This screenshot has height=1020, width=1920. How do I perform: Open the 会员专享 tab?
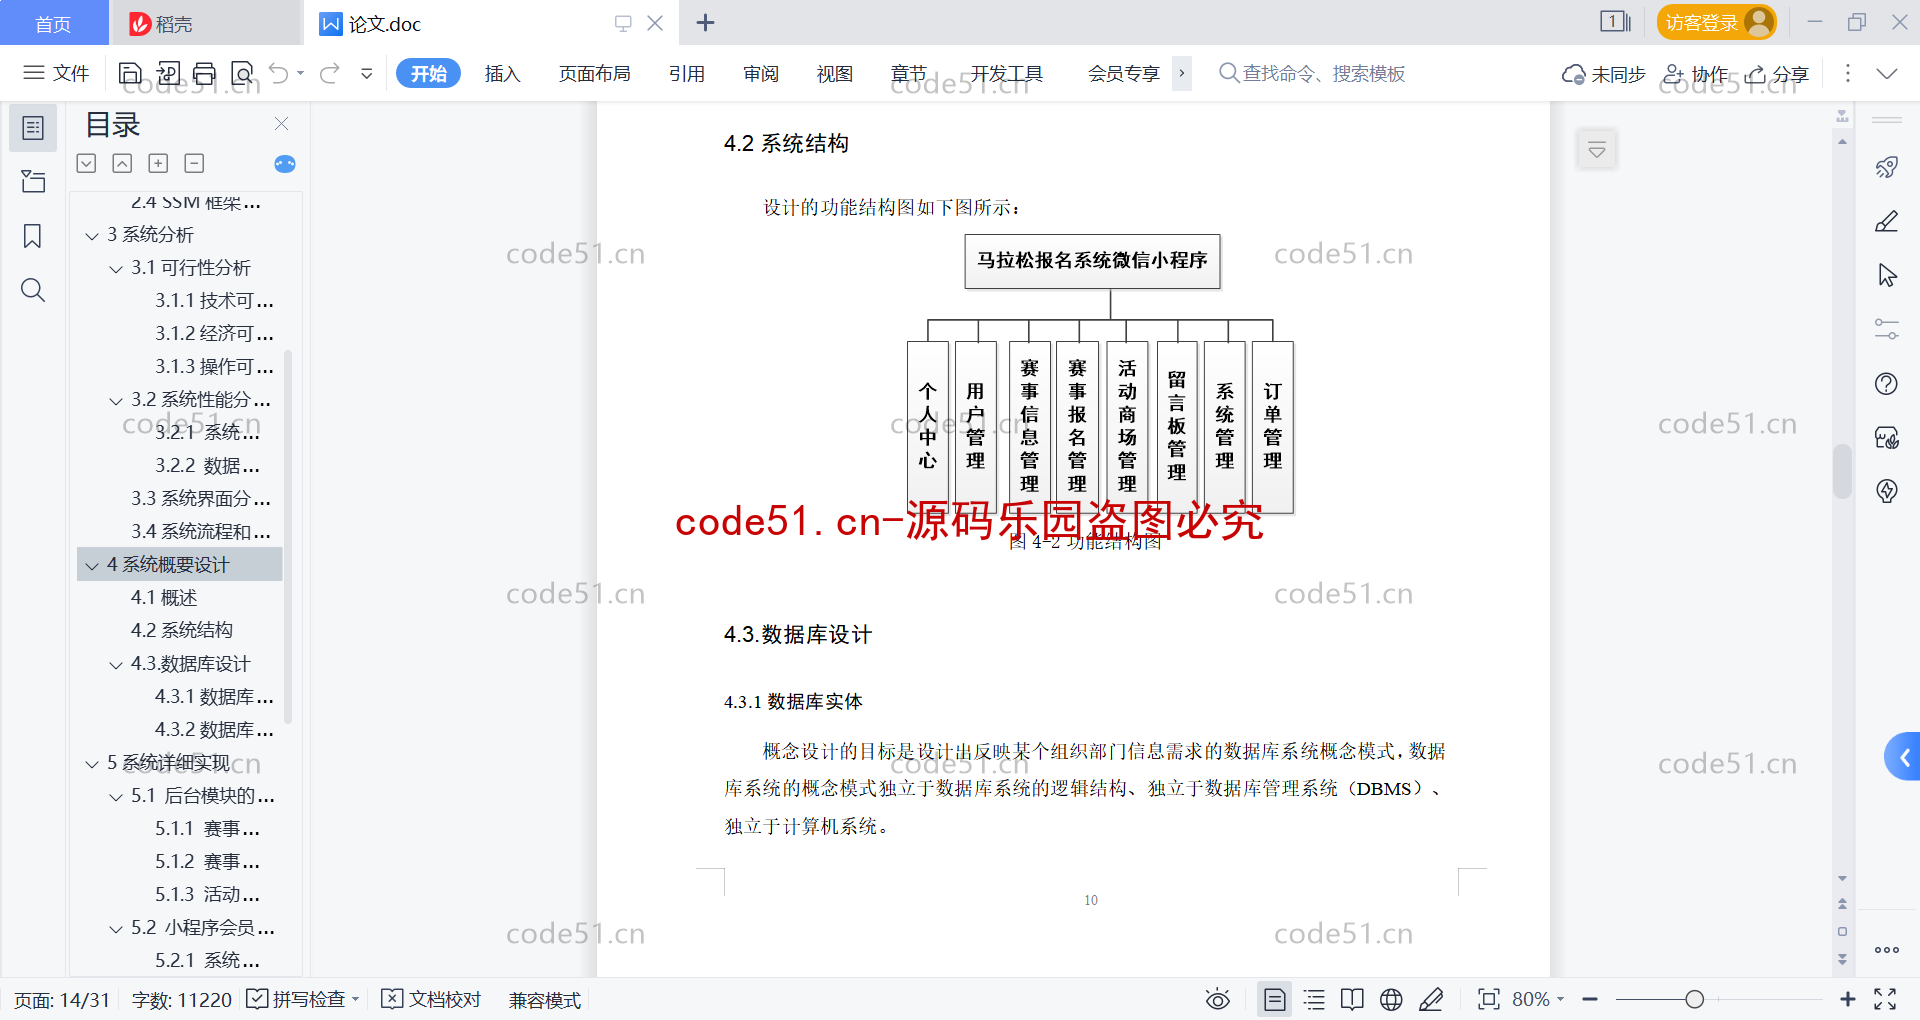(x=1124, y=73)
